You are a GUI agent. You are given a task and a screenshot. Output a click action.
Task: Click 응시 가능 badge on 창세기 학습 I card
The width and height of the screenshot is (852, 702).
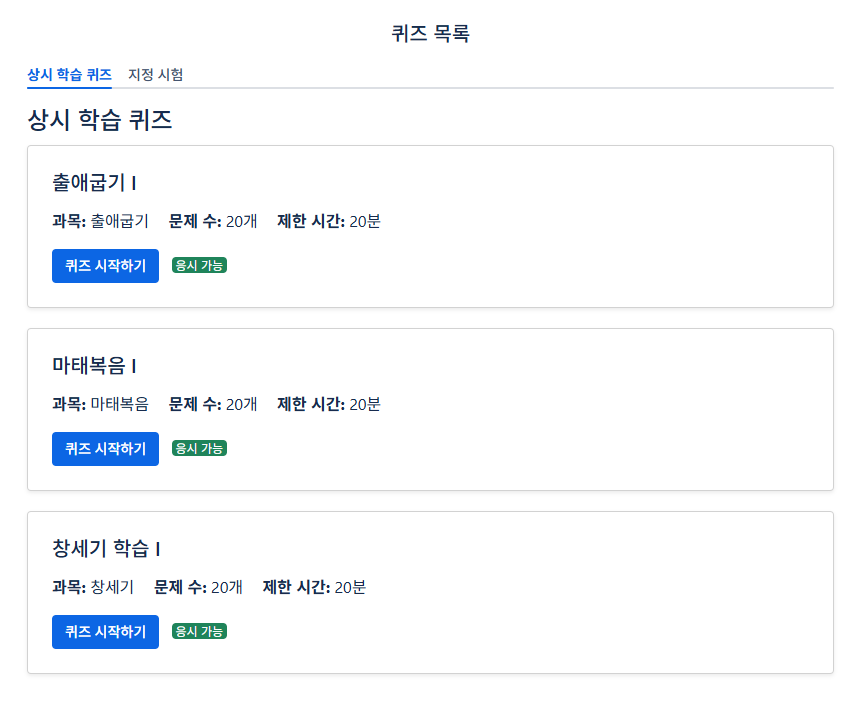(x=199, y=631)
